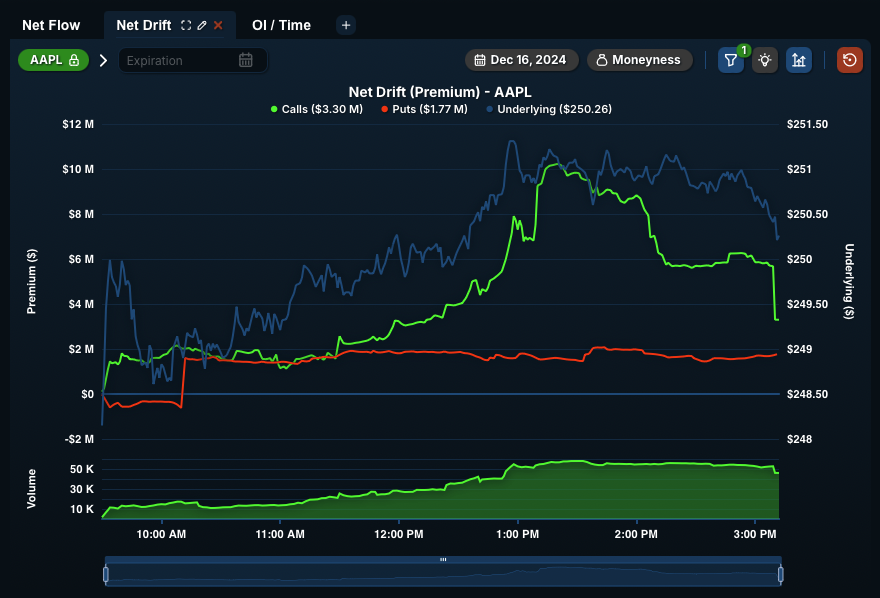Open the Moneyness filter
This screenshot has width=880, height=598.
(640, 60)
